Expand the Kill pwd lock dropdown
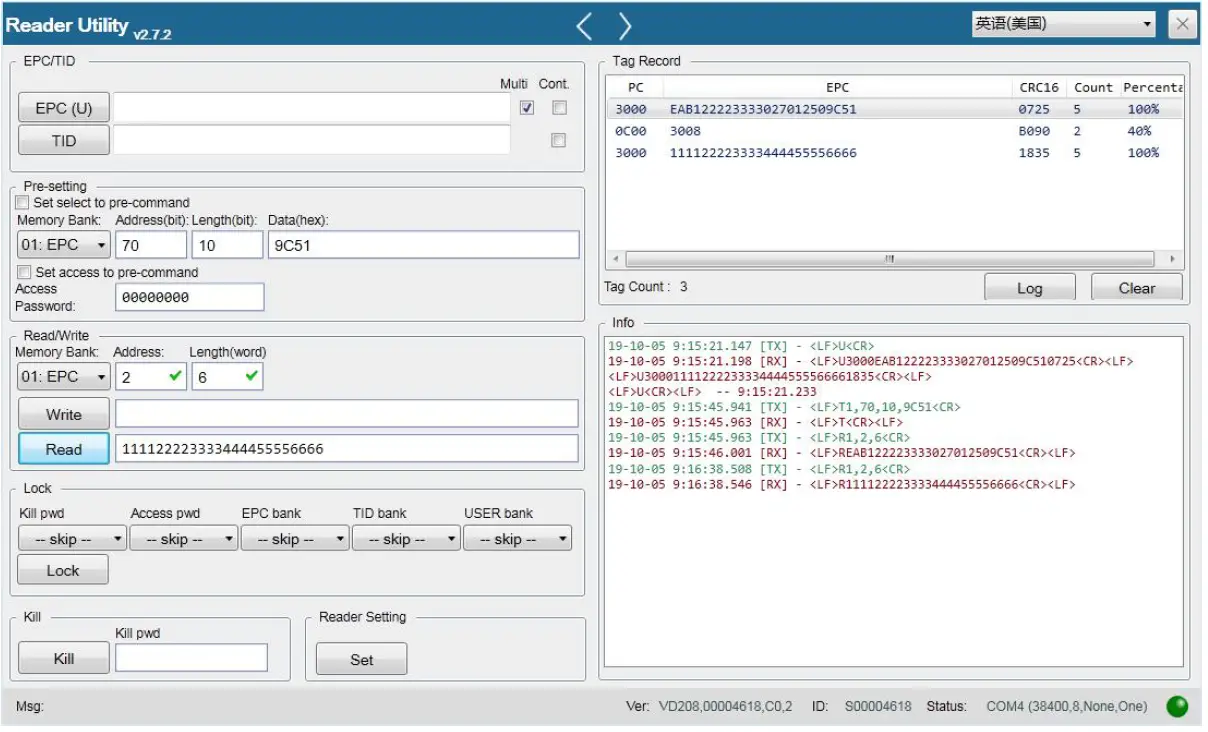The image size is (1208, 732). 72,539
